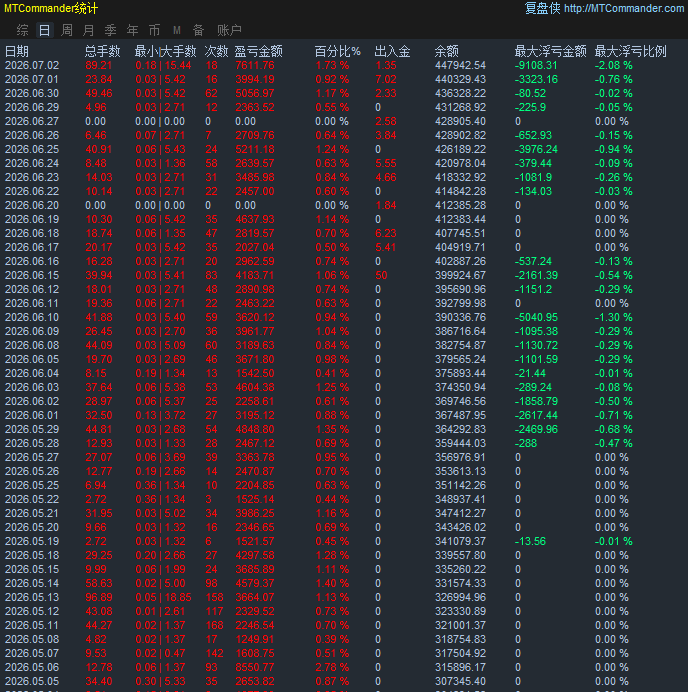Screen dimensions: 688x692
Task: Select the 2026.06.02 date row
Action: [x=32, y=401]
